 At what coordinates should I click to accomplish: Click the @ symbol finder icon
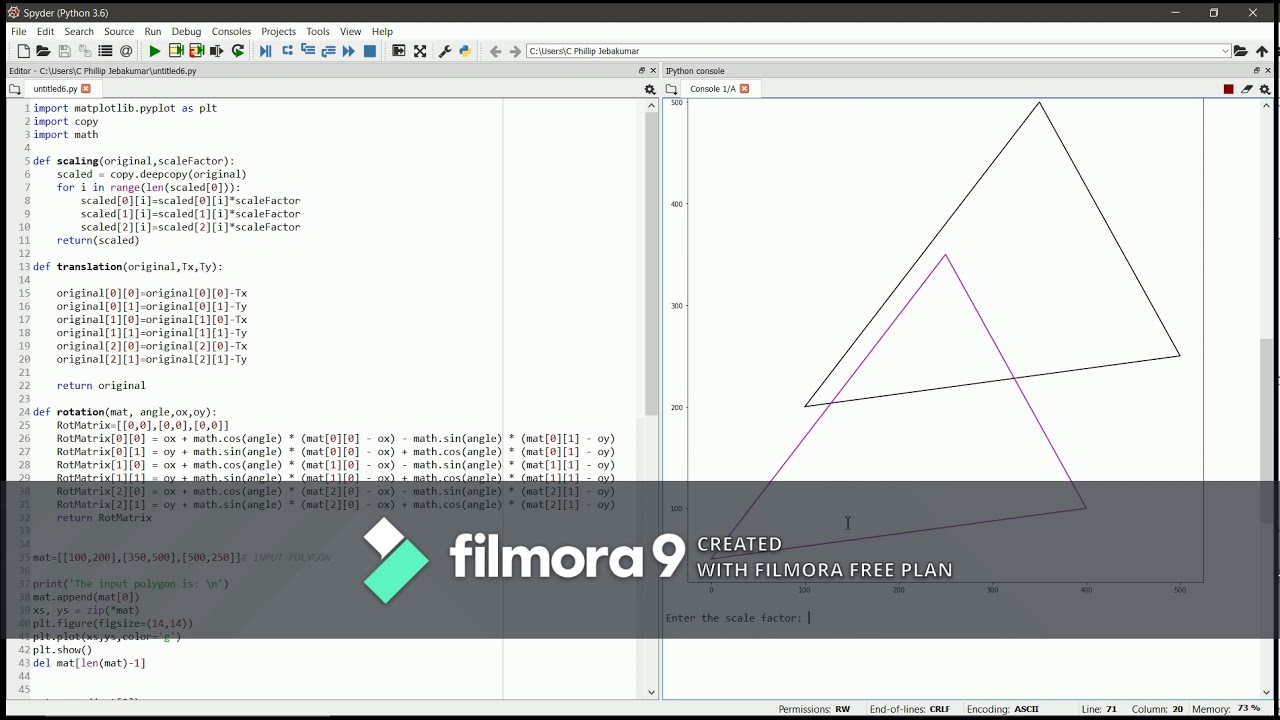point(126,51)
